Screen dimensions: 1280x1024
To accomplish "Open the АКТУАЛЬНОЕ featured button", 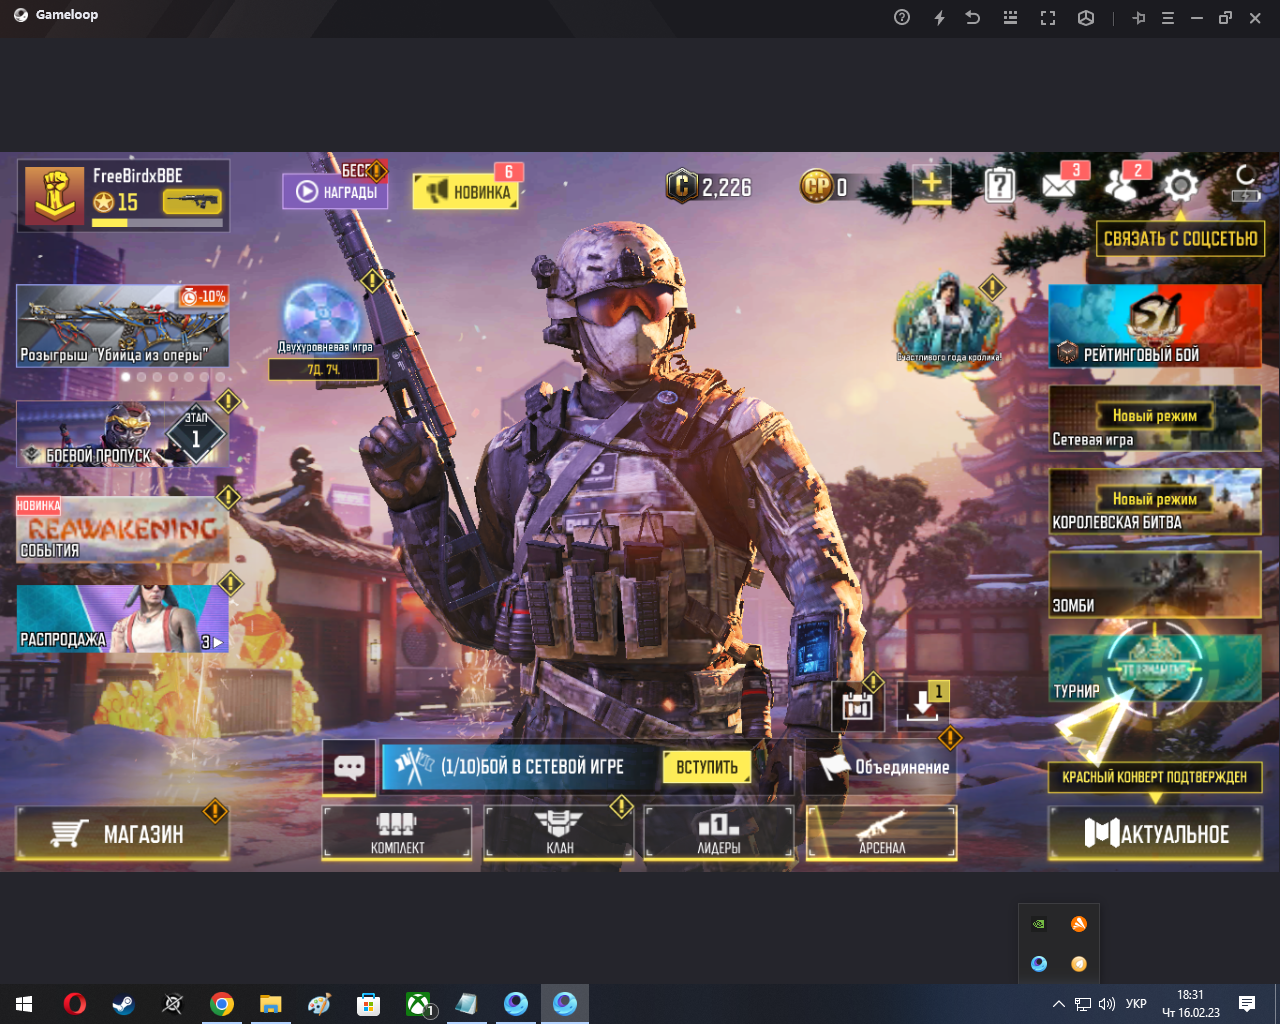I will coord(1155,833).
